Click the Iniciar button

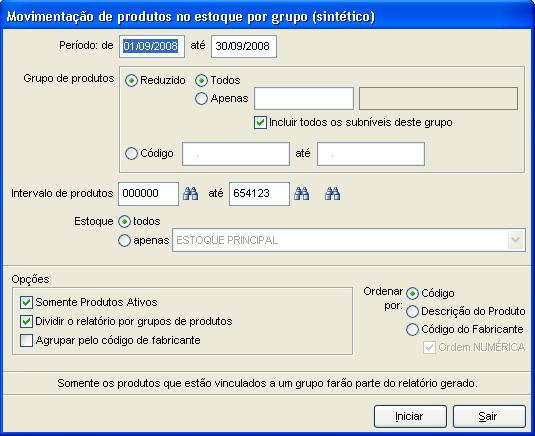pos(410,416)
